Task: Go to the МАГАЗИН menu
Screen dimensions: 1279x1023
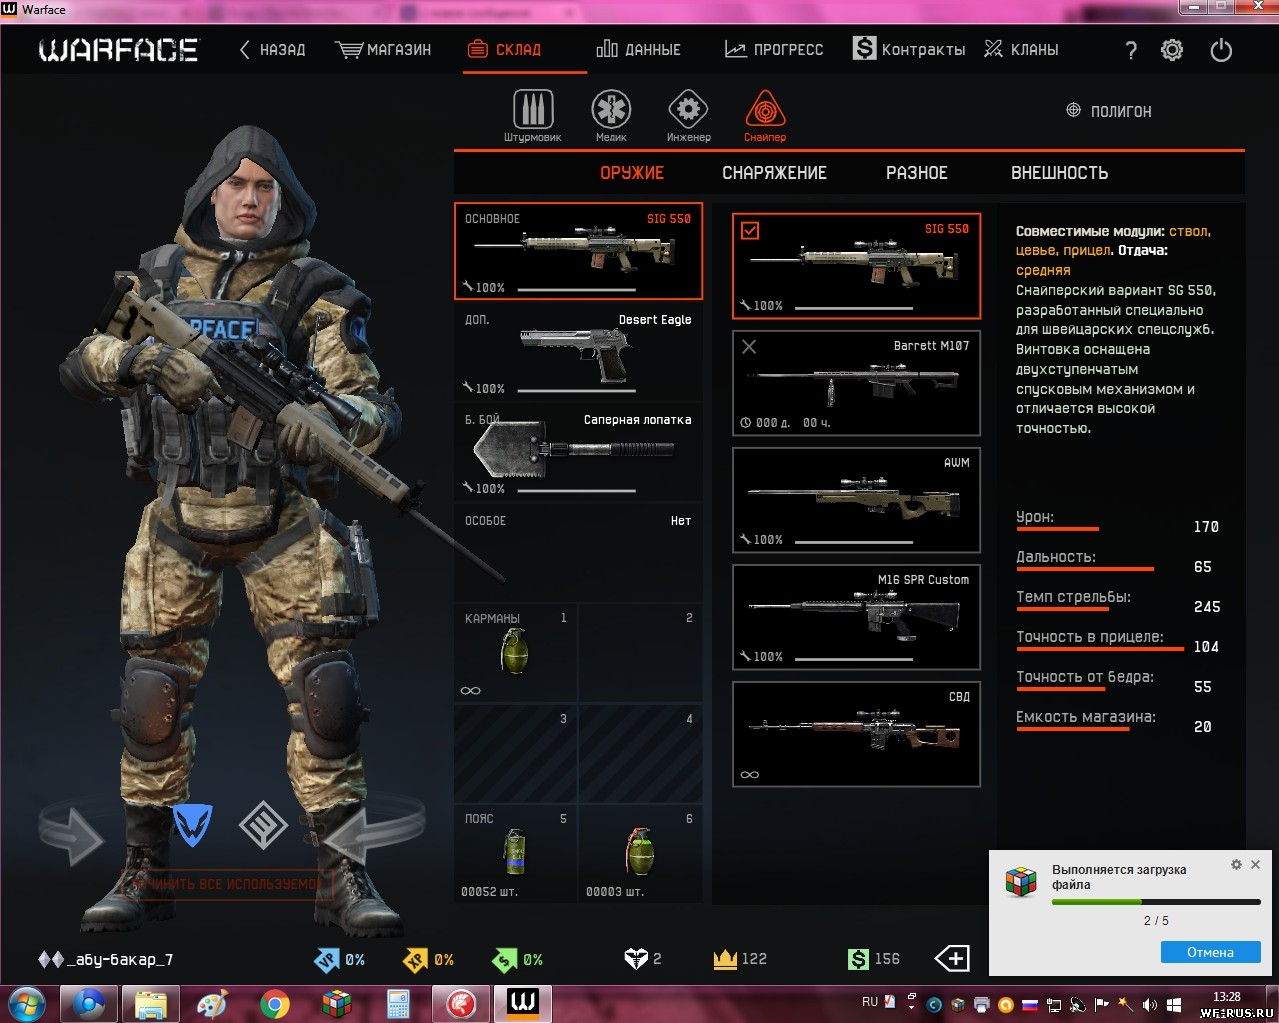Action: 384,50
